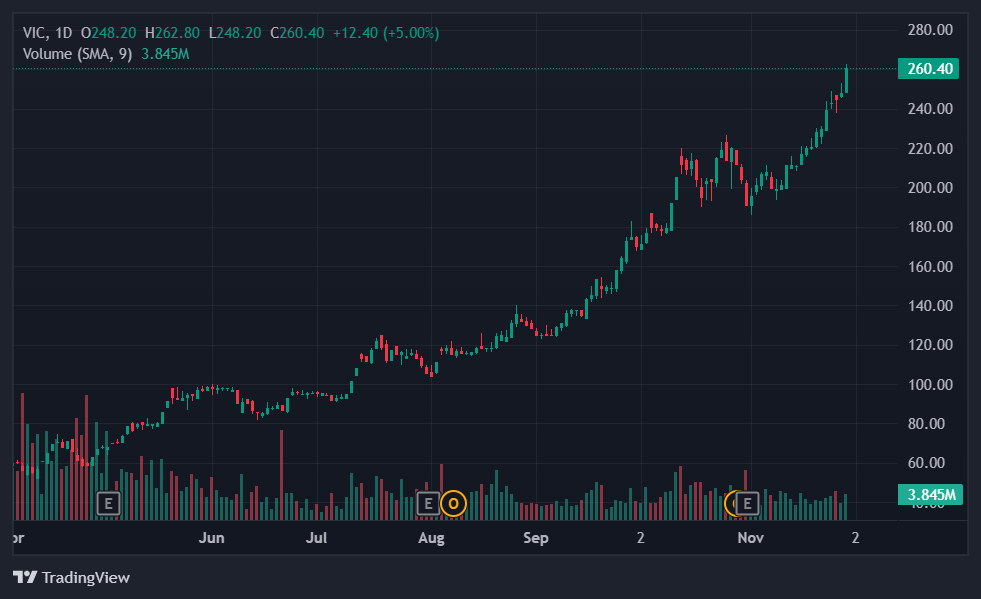Select the earnings E marker near Nov
981x599 pixels.
coord(746,503)
